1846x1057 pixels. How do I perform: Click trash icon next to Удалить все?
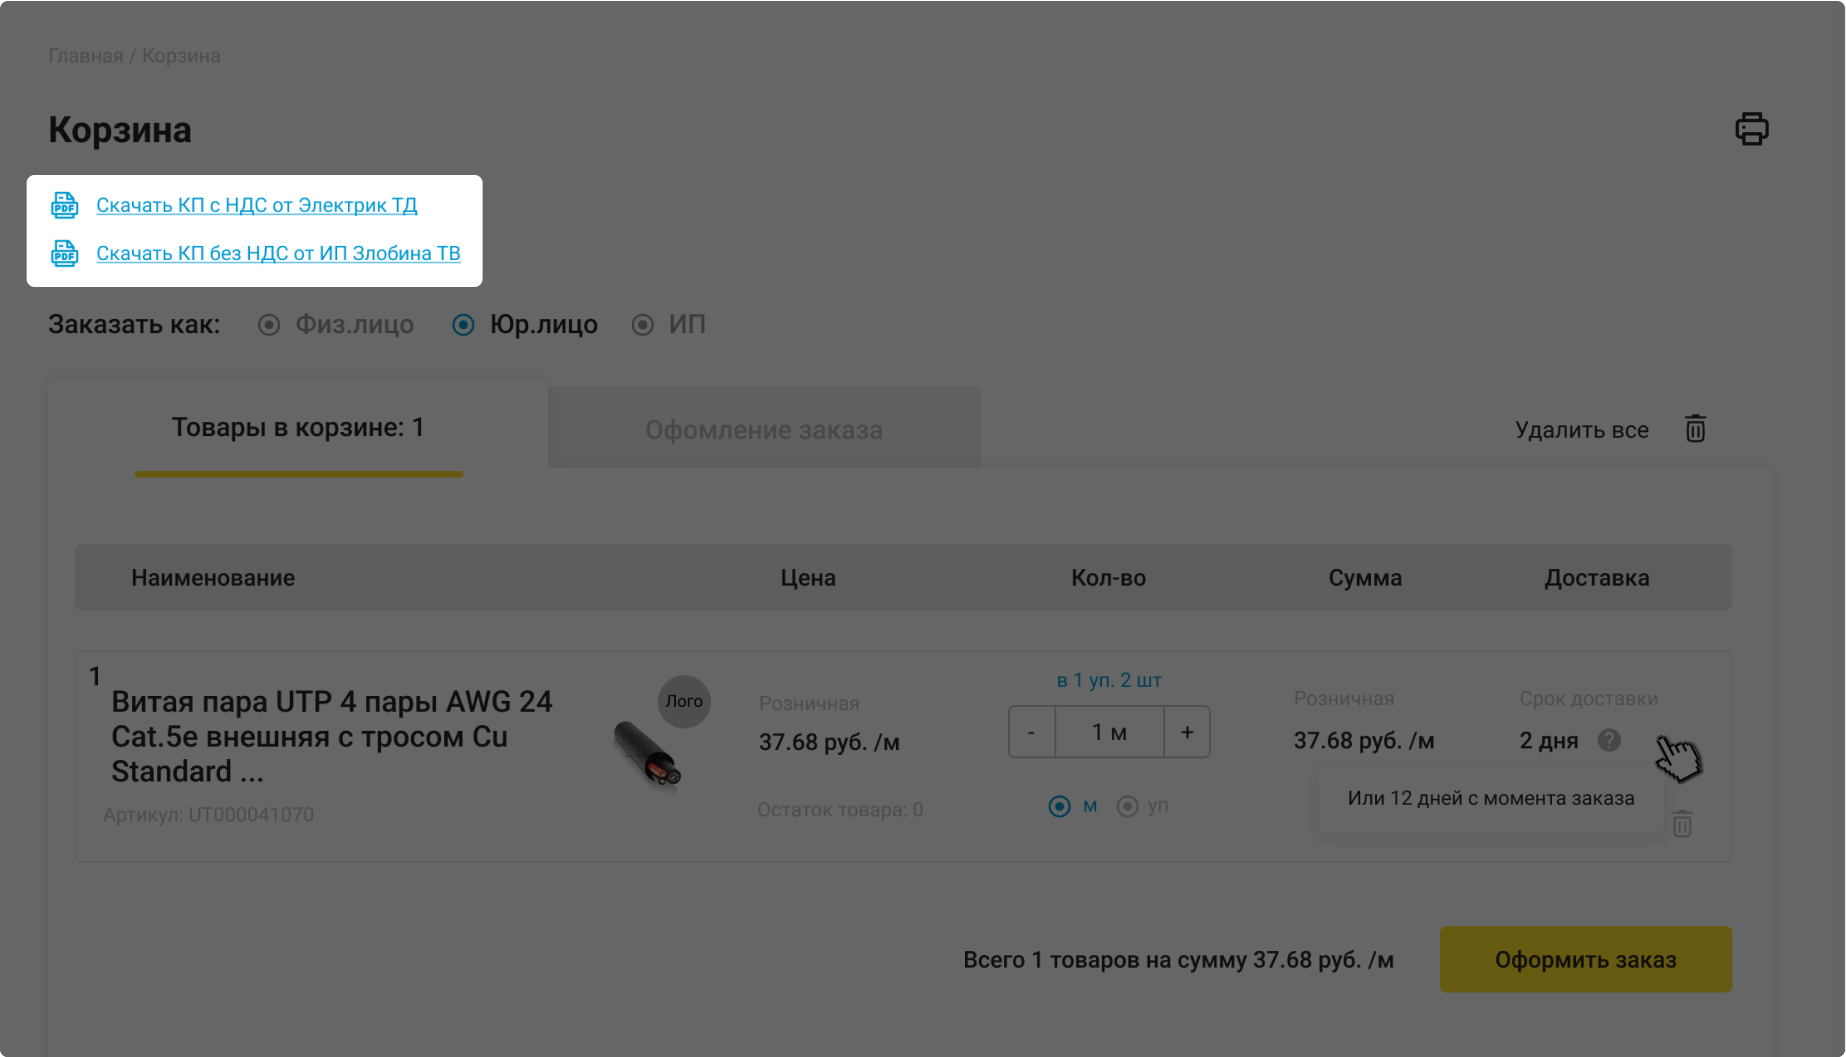point(1695,429)
